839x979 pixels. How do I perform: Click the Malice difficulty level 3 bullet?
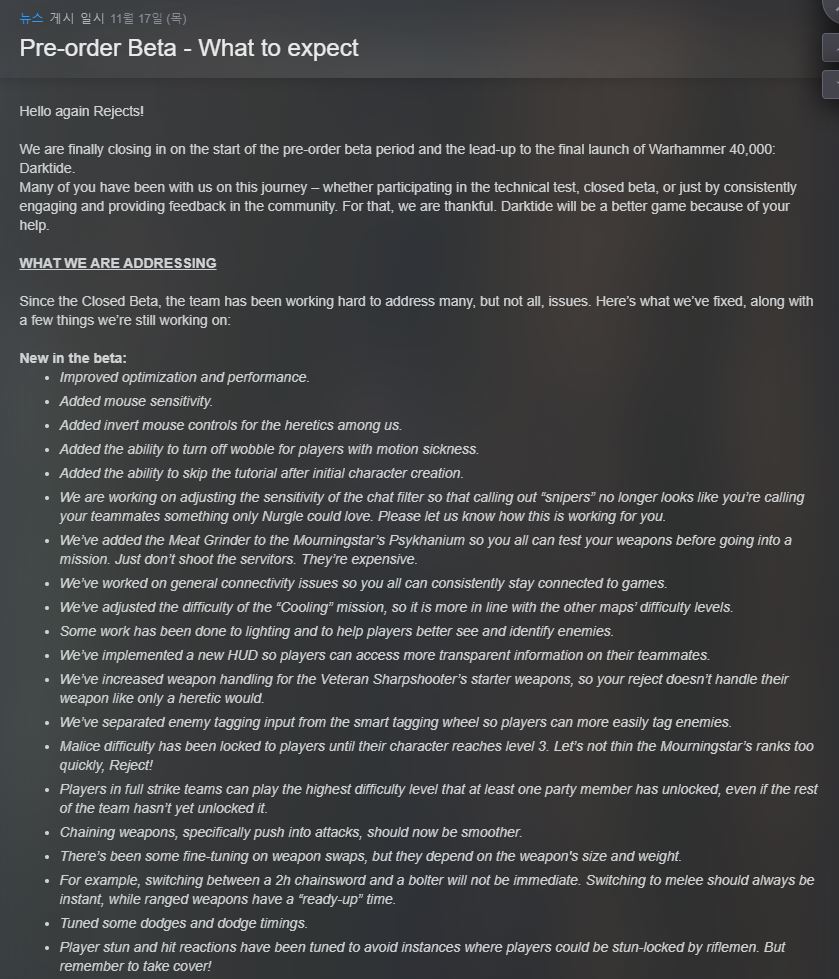click(x=436, y=755)
